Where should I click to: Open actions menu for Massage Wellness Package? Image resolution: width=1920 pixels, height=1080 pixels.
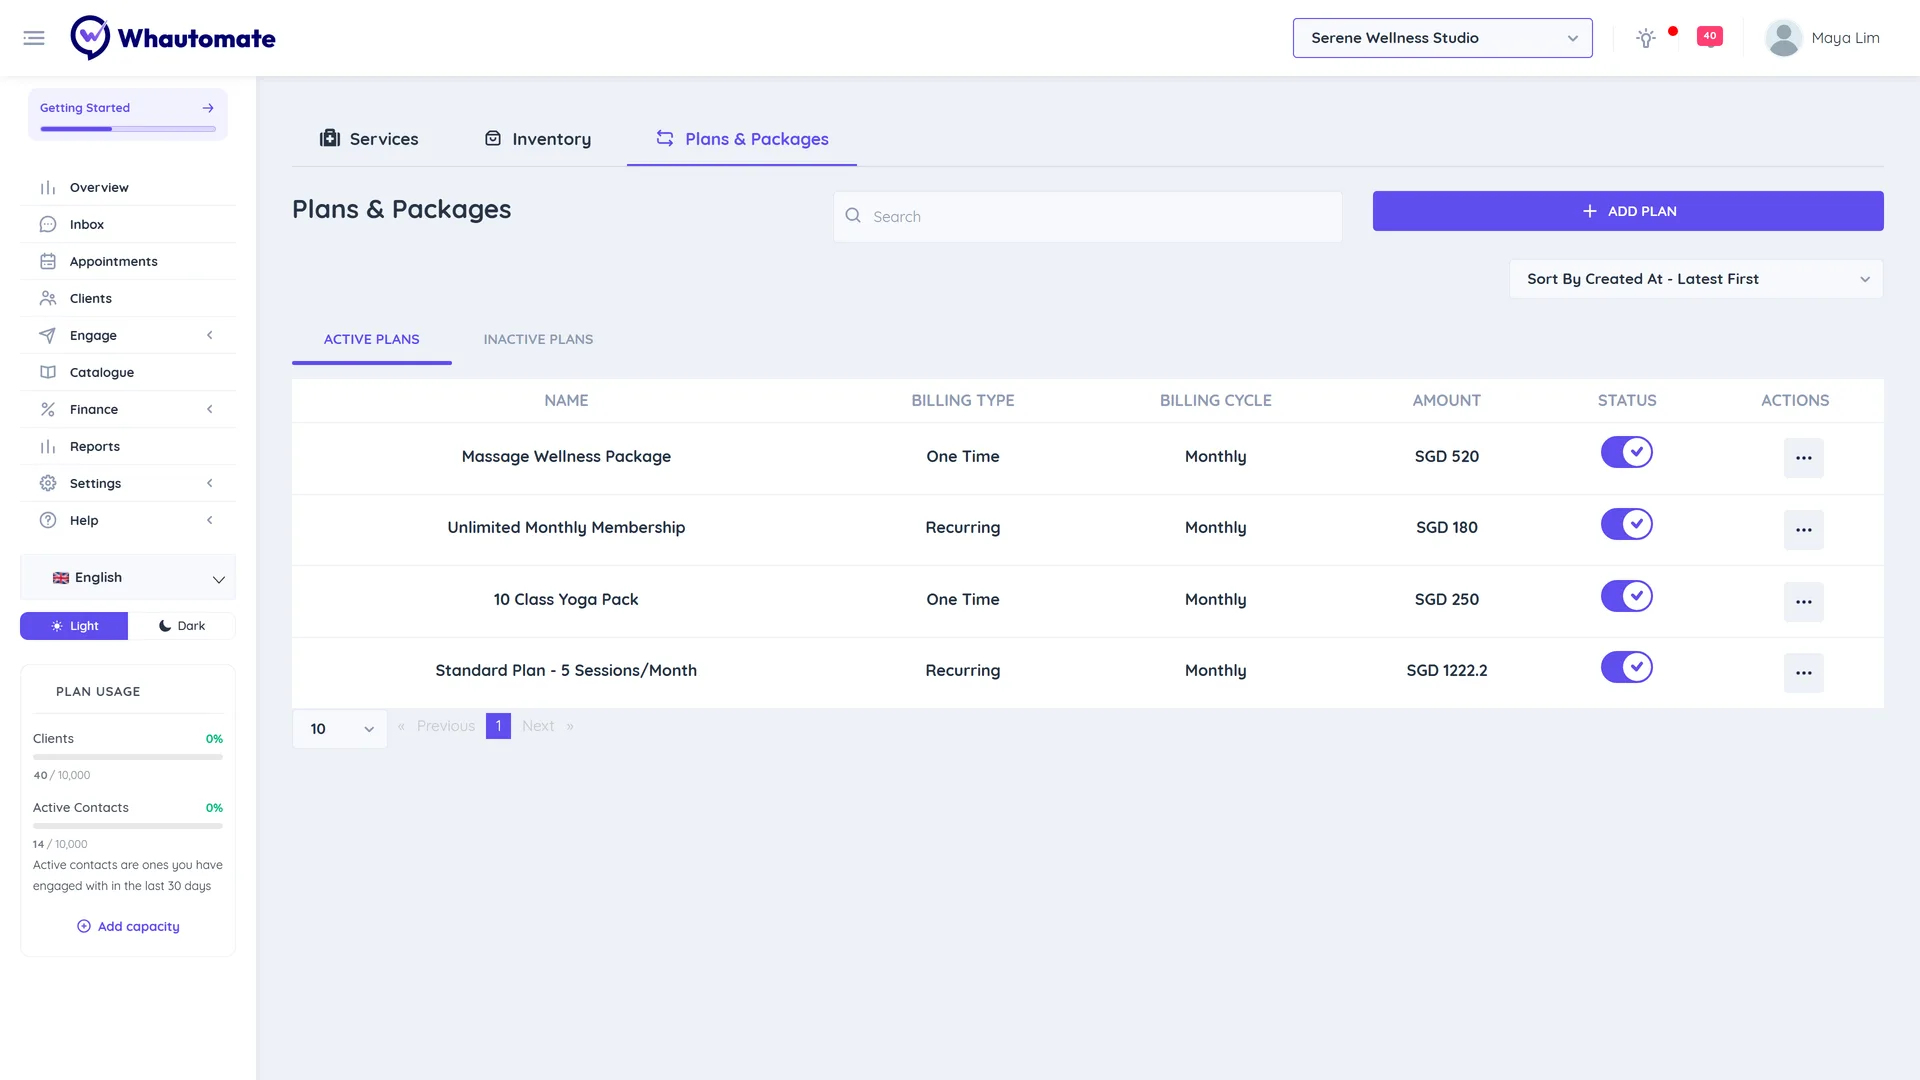pyautogui.click(x=1803, y=458)
